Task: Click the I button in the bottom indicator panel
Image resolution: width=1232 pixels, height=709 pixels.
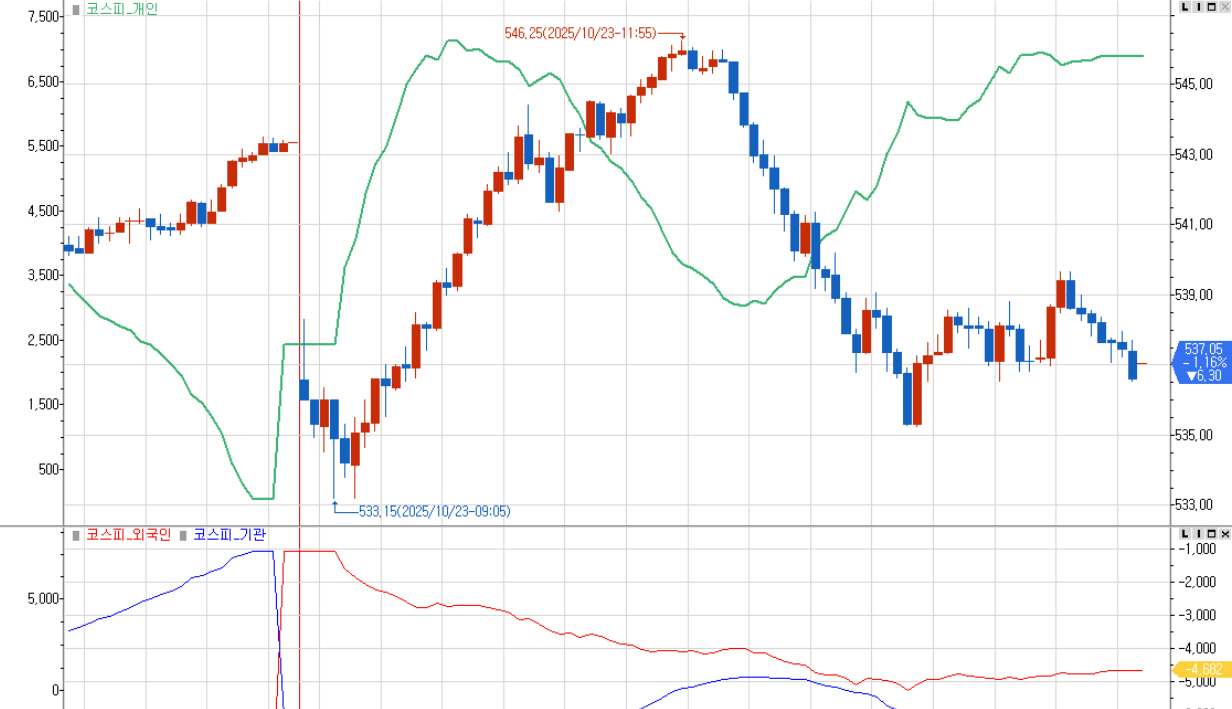Action: point(1199,535)
